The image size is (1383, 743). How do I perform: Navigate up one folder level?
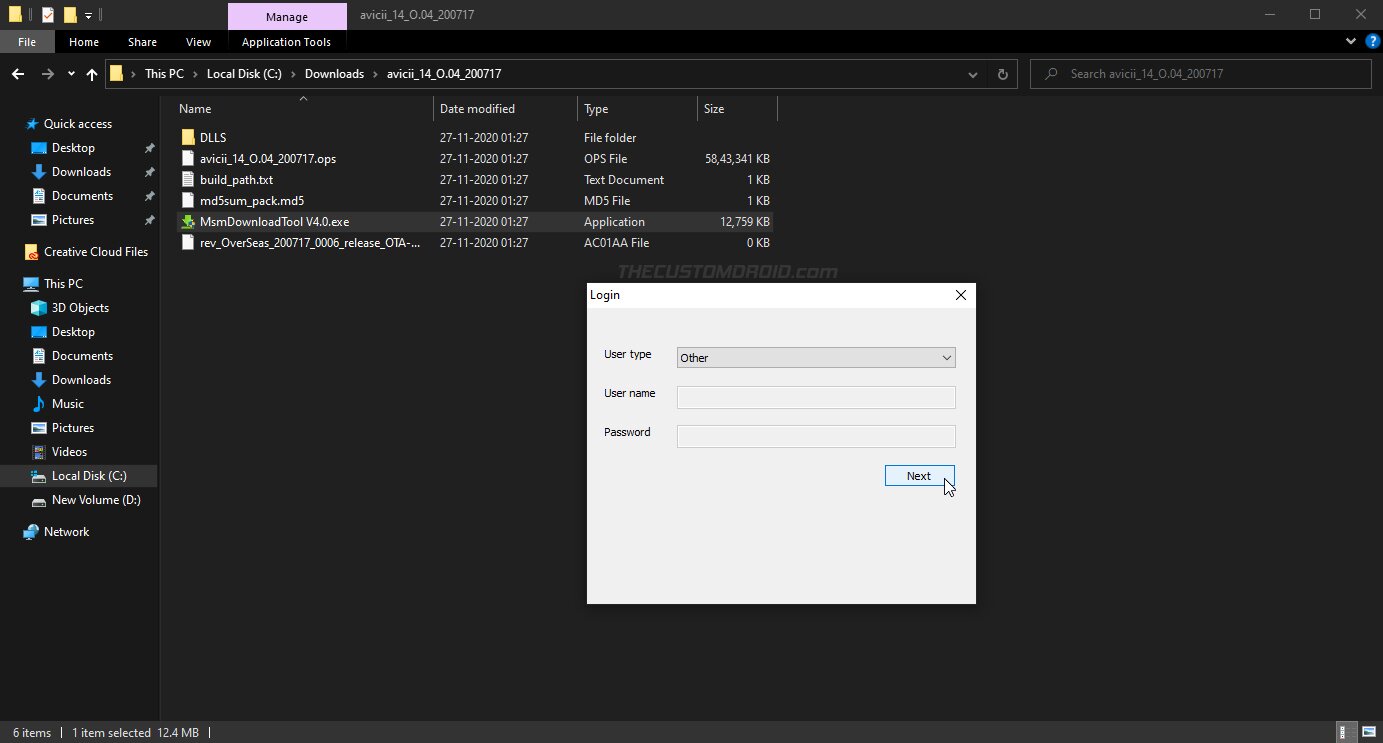[x=91, y=73]
